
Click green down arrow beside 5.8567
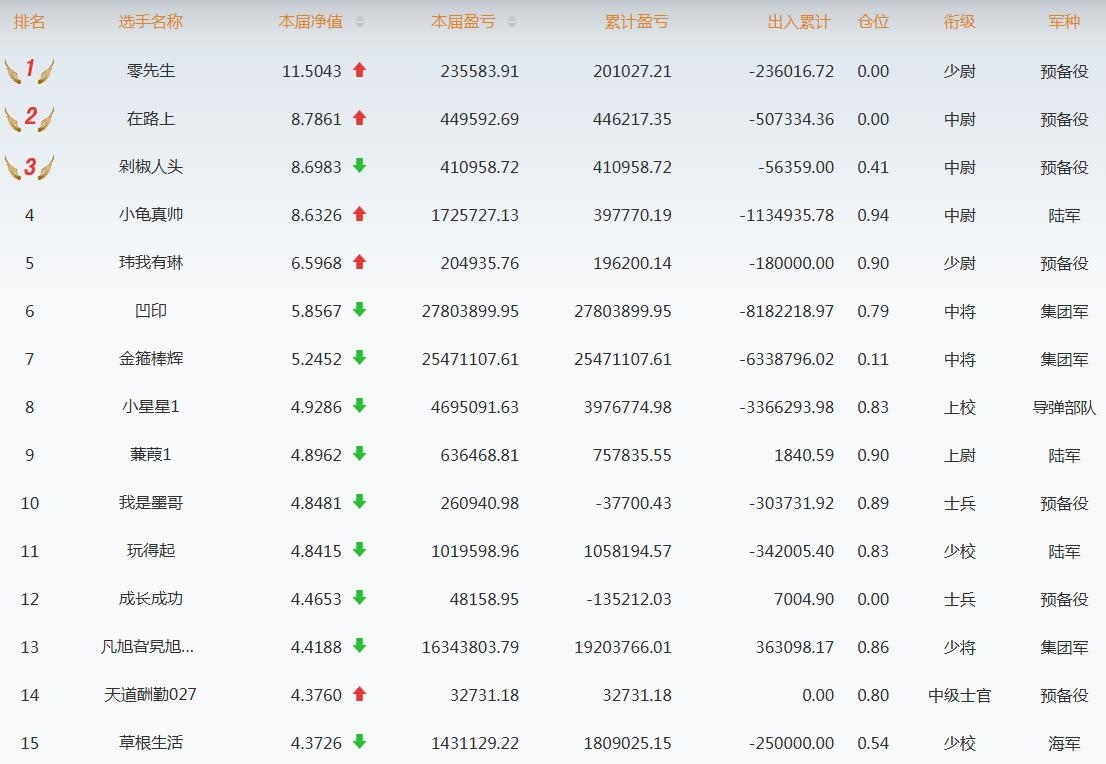(x=360, y=310)
